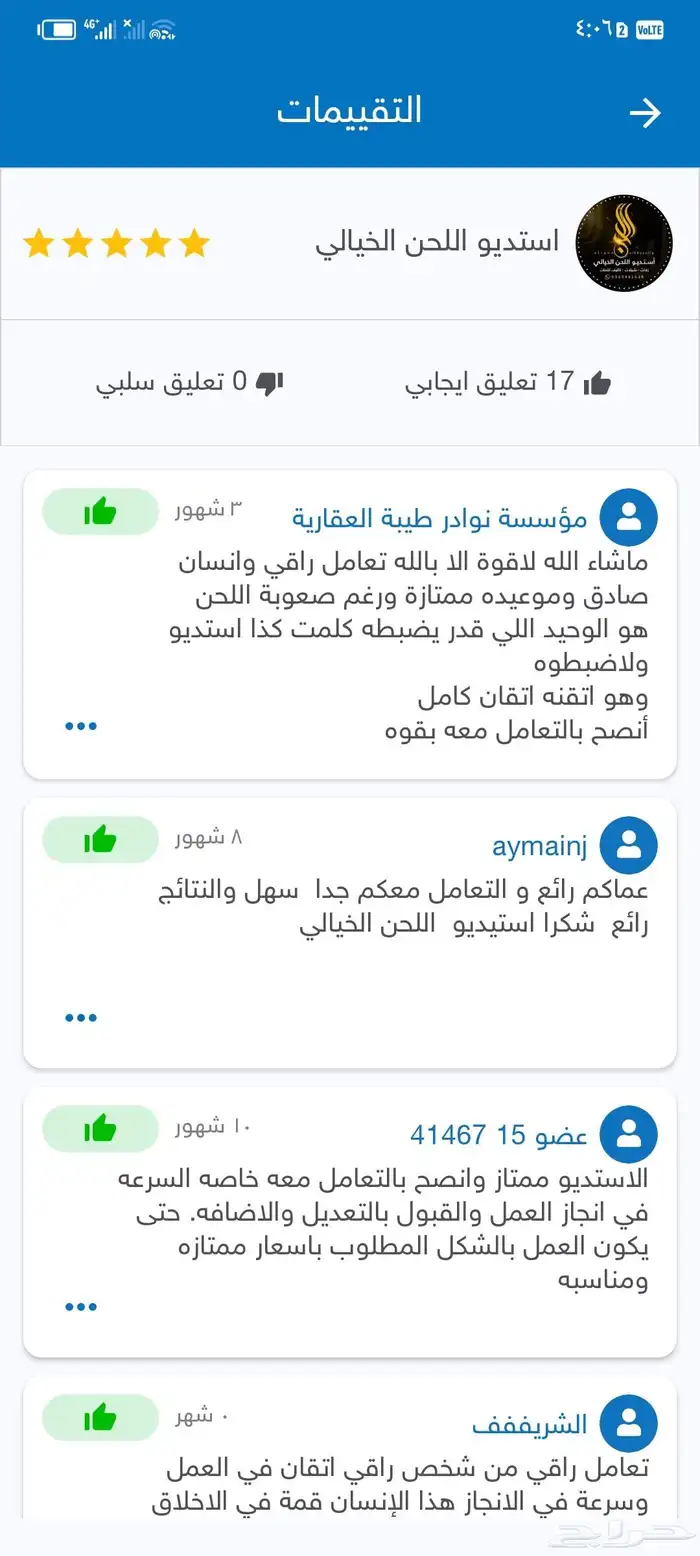The image size is (700, 1556).
Task: Click the first star in the rating row
Action: tap(41, 243)
